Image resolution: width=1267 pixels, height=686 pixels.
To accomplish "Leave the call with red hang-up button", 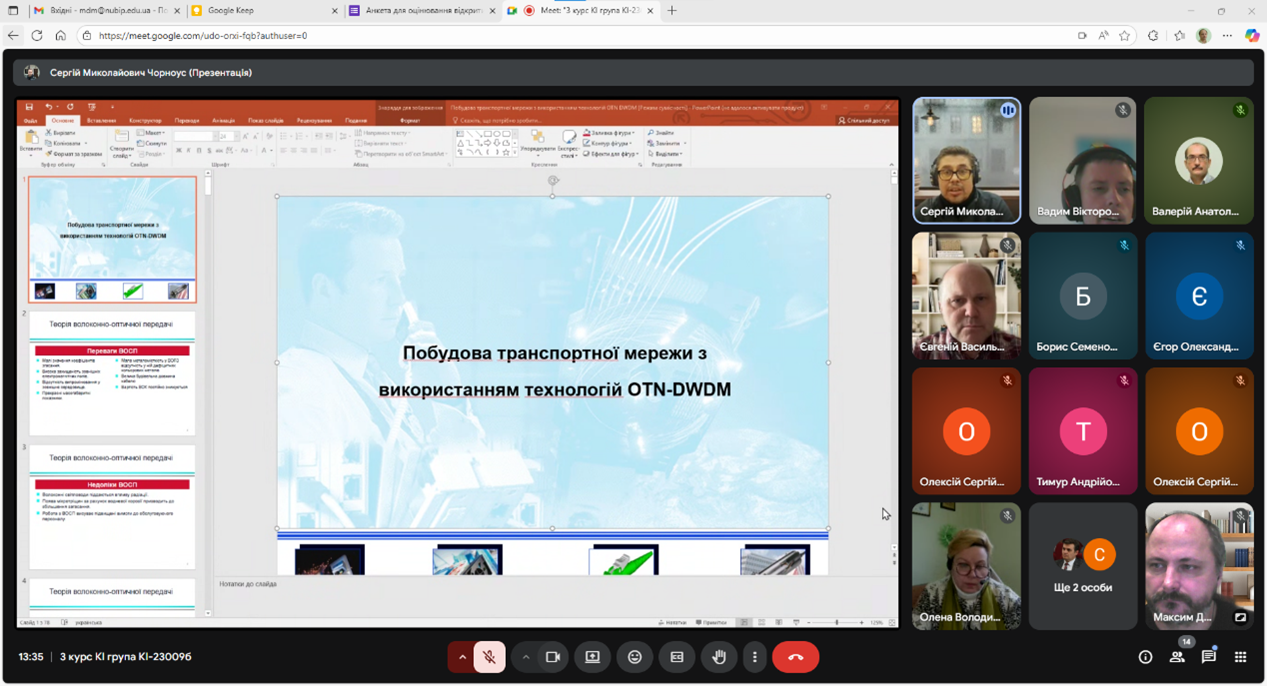I will (795, 657).
